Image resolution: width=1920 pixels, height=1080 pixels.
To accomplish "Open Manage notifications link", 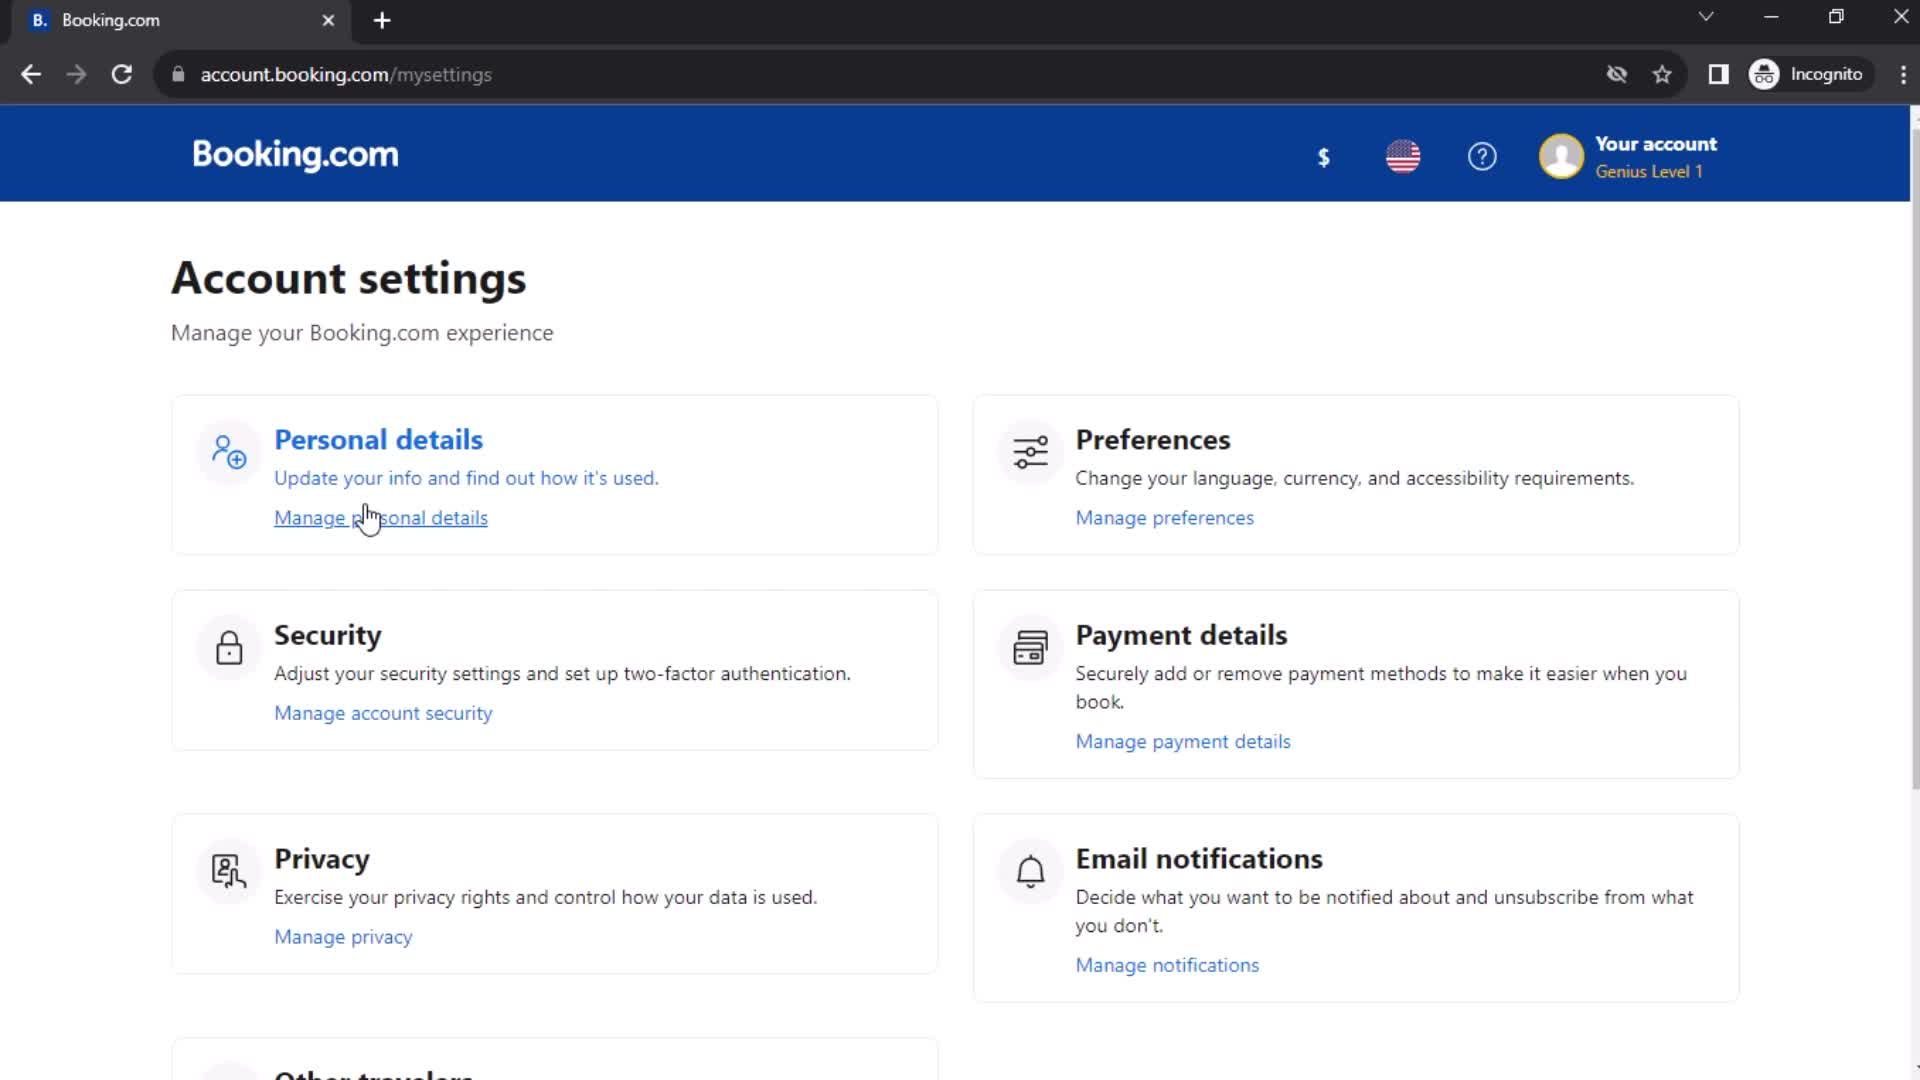I will [1167, 965].
